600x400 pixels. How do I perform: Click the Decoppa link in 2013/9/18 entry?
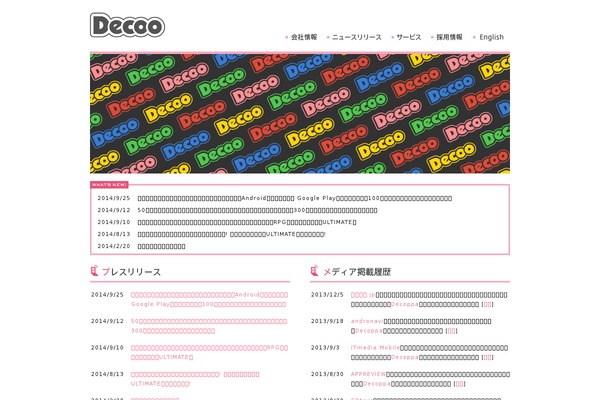click(369, 331)
